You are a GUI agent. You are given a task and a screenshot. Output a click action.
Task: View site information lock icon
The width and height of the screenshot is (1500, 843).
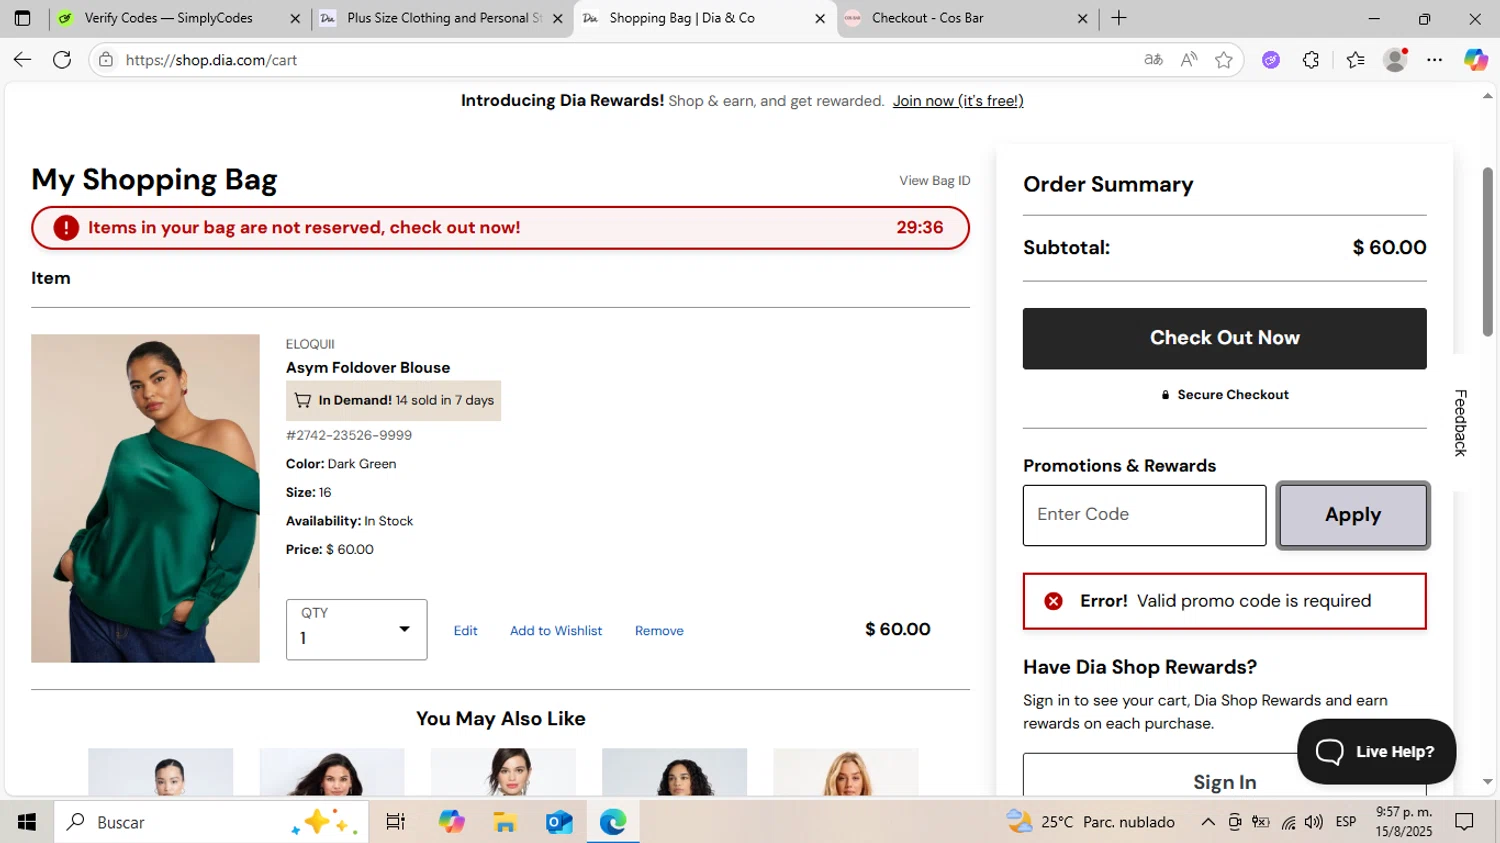(x=106, y=60)
